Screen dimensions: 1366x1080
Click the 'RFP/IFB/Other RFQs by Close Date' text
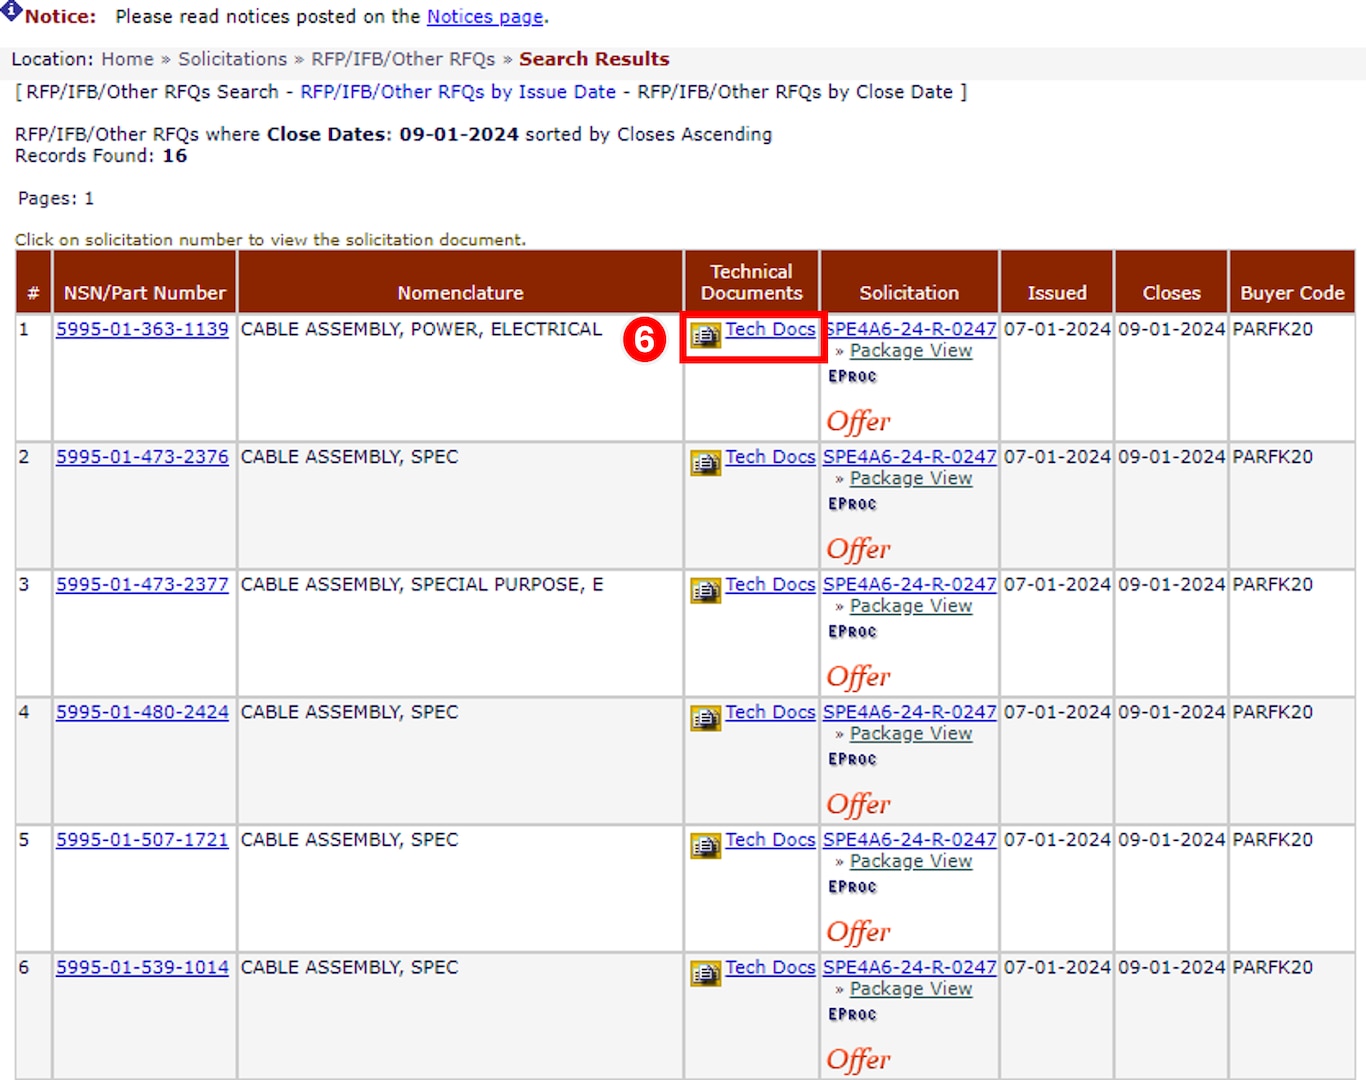795,92
